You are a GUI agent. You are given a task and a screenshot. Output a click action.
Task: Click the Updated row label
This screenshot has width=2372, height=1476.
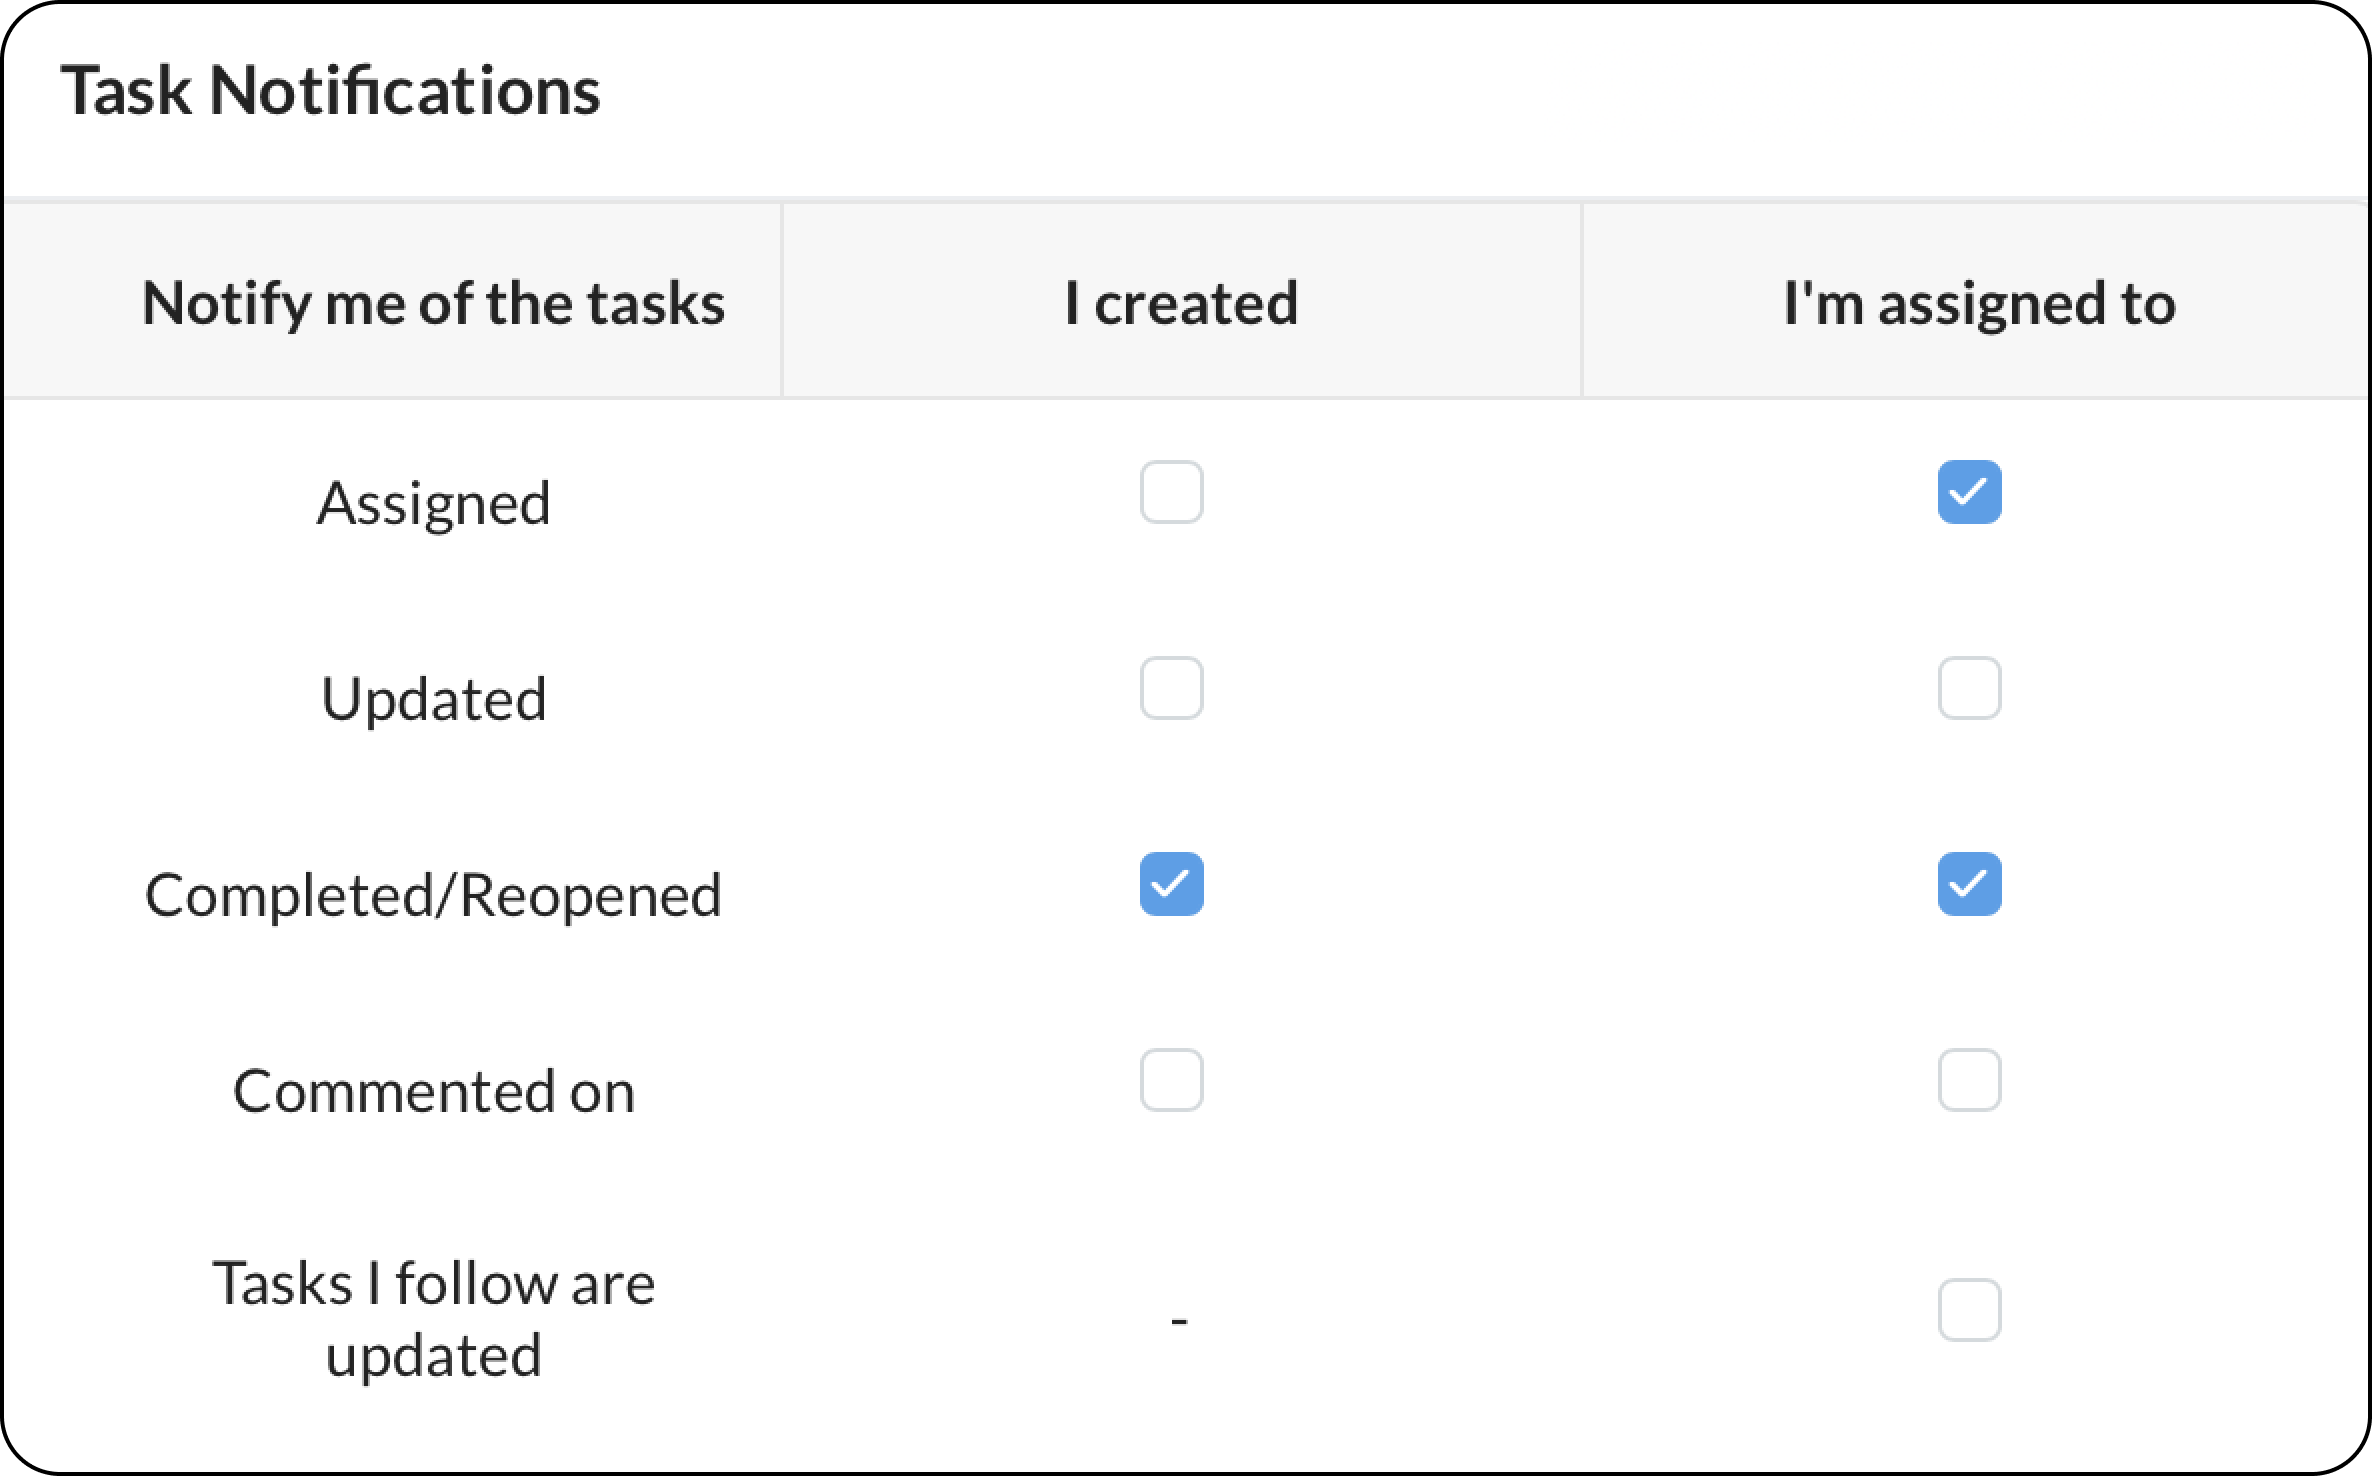click(x=433, y=698)
